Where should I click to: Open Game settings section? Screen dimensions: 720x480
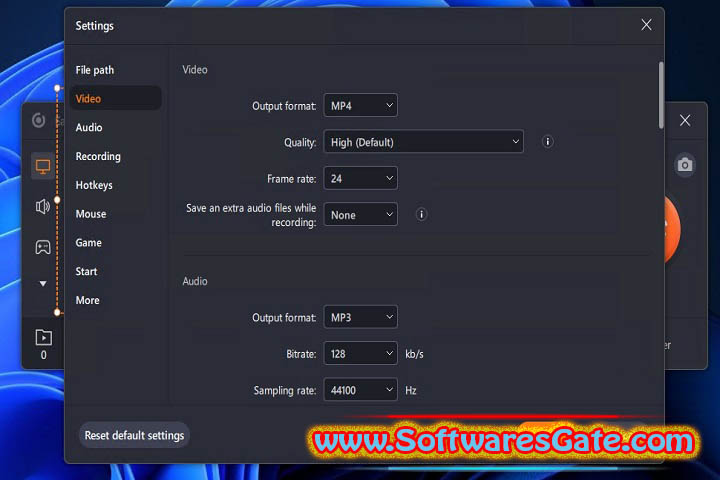point(88,243)
